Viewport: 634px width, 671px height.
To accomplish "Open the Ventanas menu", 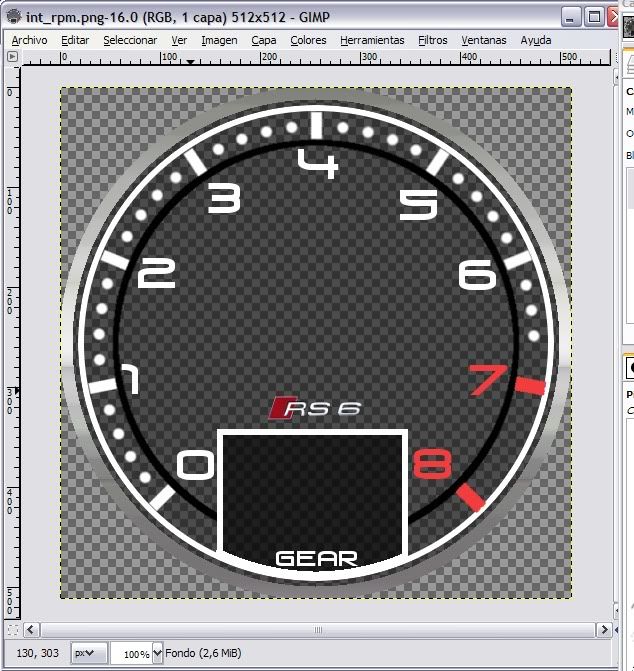I will coord(483,40).
